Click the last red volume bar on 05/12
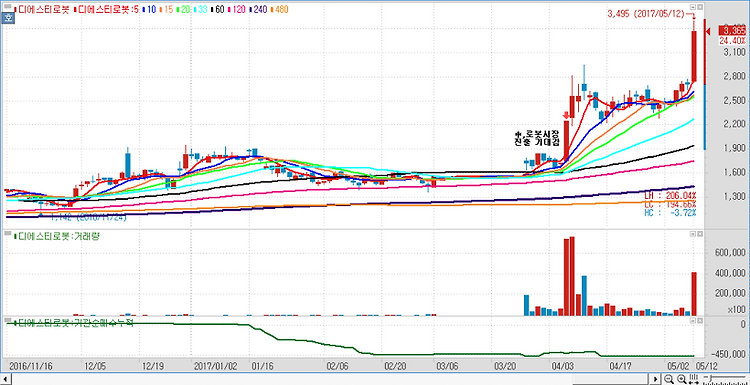Viewport: 750px width, 385px height. coord(694,294)
